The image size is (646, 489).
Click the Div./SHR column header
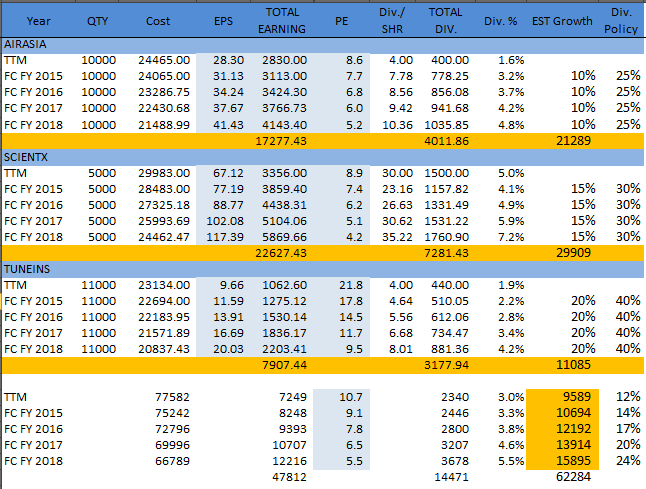[392, 21]
